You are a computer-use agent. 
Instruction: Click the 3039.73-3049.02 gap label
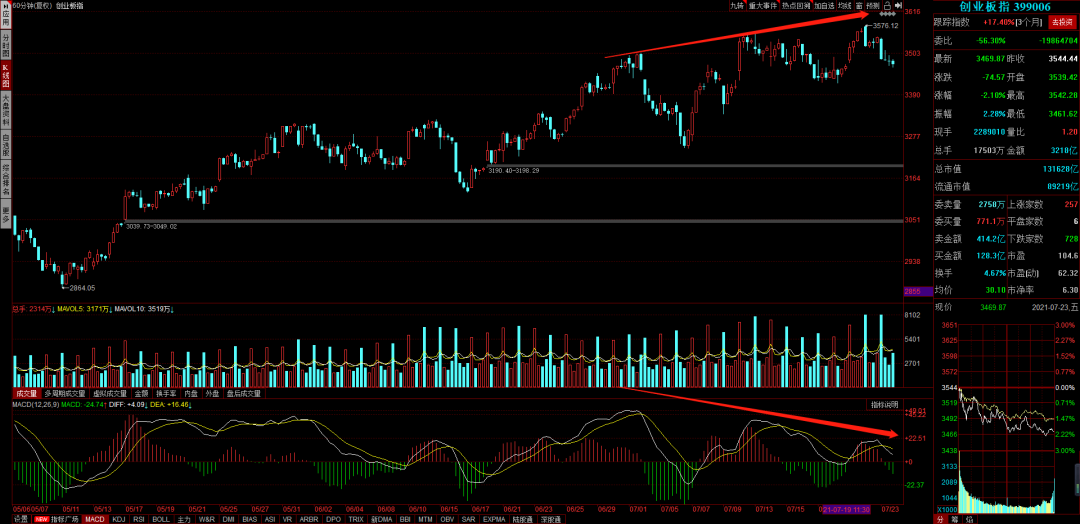pyautogui.click(x=152, y=226)
